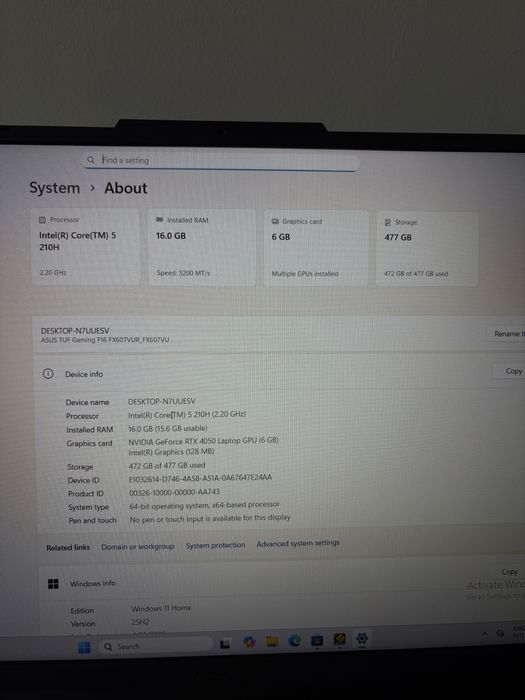Collapse the Device info section header
This screenshot has height=700, width=525.
[279, 373]
